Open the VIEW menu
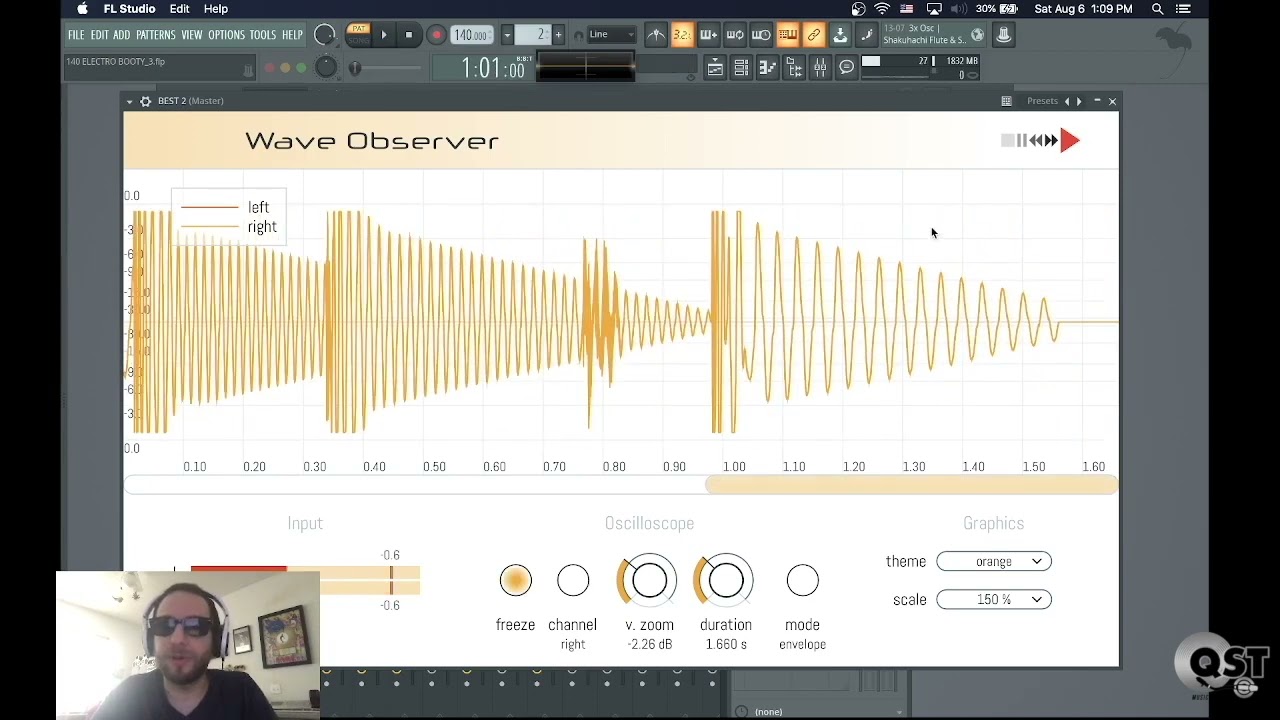The image size is (1280, 720). 192,35
